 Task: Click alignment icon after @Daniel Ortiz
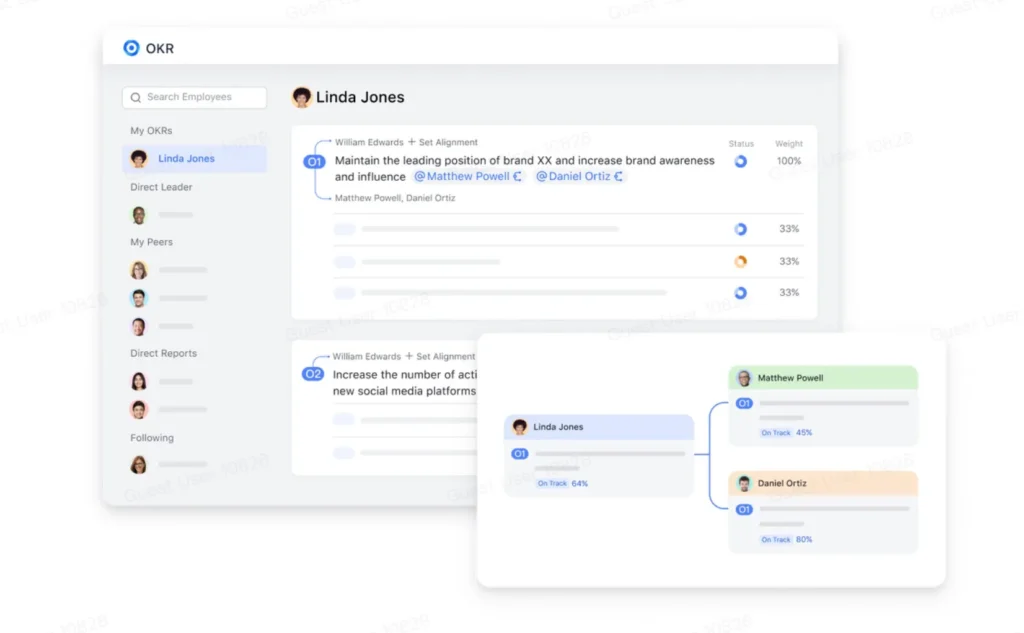tap(618, 176)
